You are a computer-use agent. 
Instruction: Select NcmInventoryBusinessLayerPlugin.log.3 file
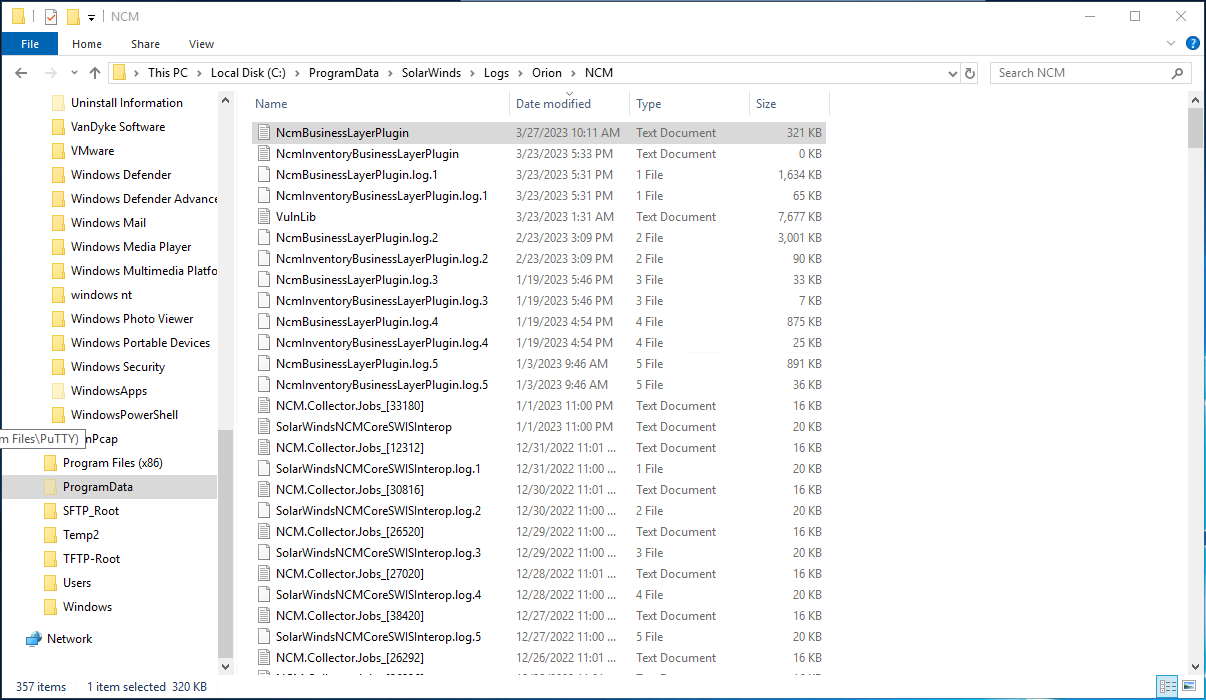pos(382,301)
